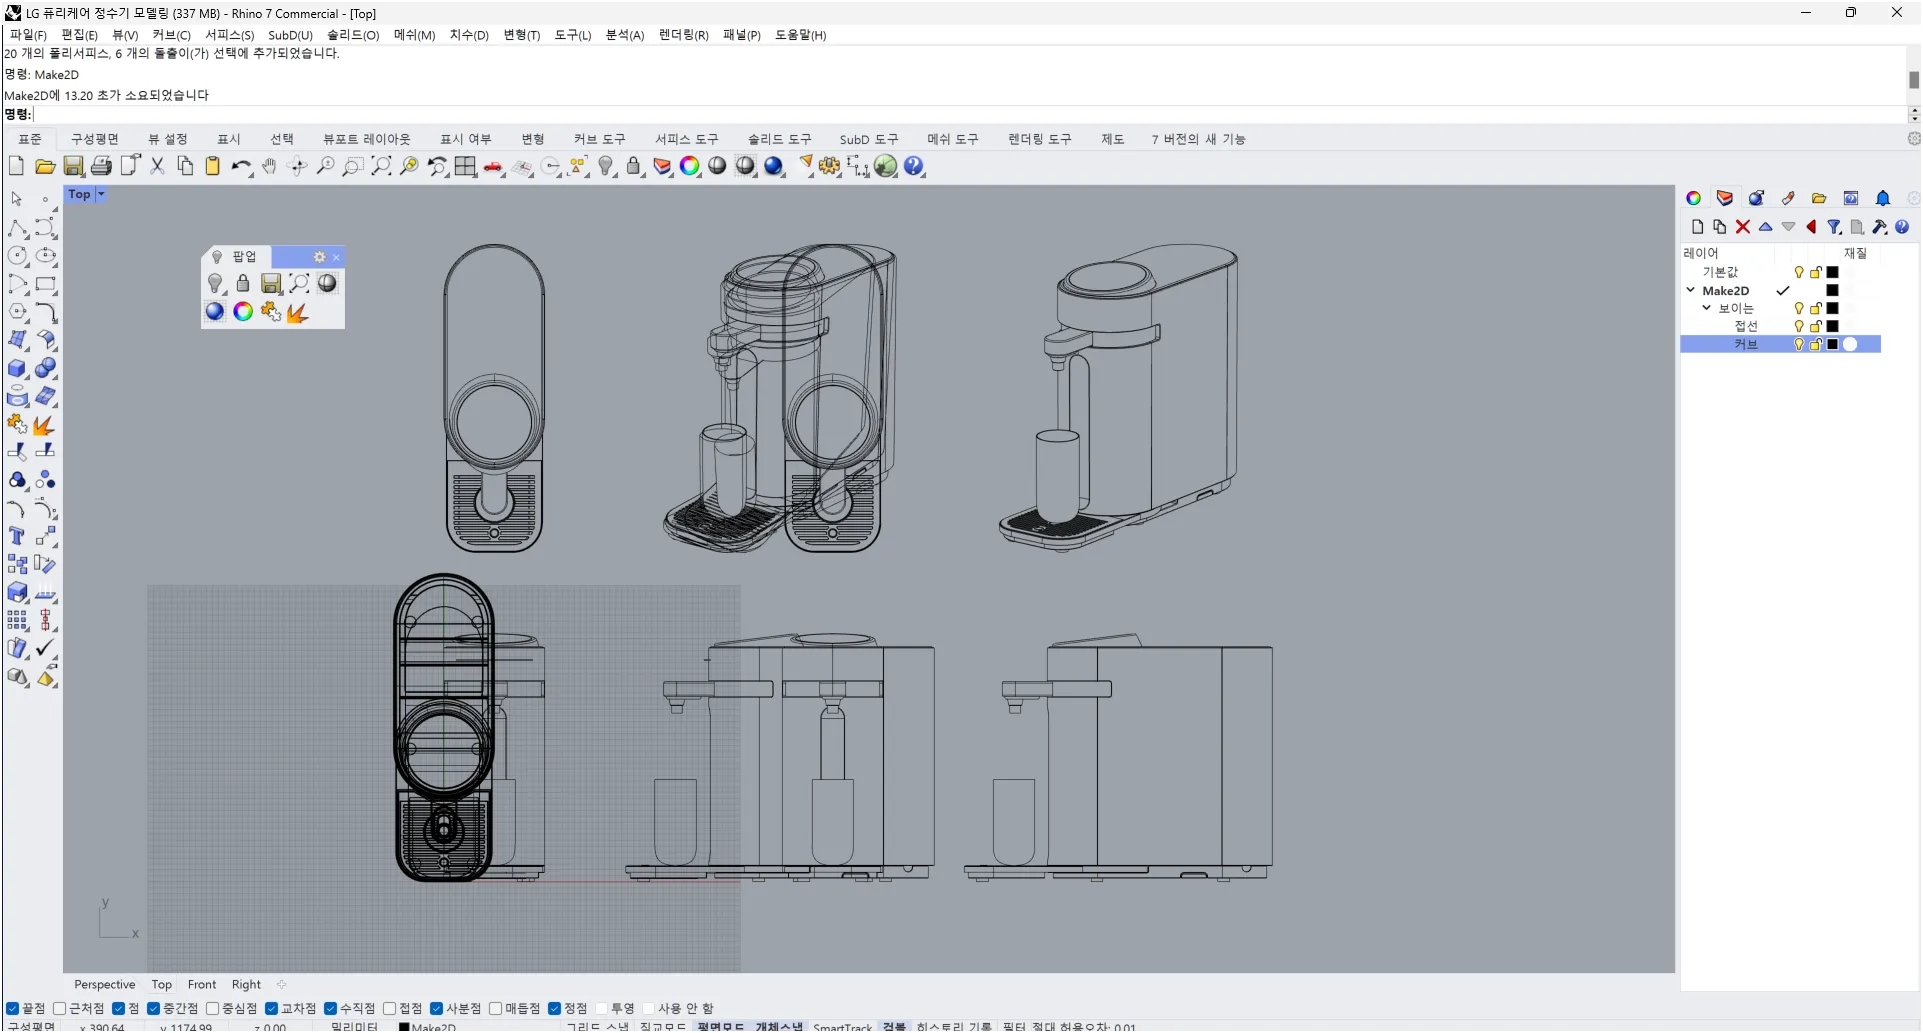Move layer up with blue triangle icon

pos(1766,227)
